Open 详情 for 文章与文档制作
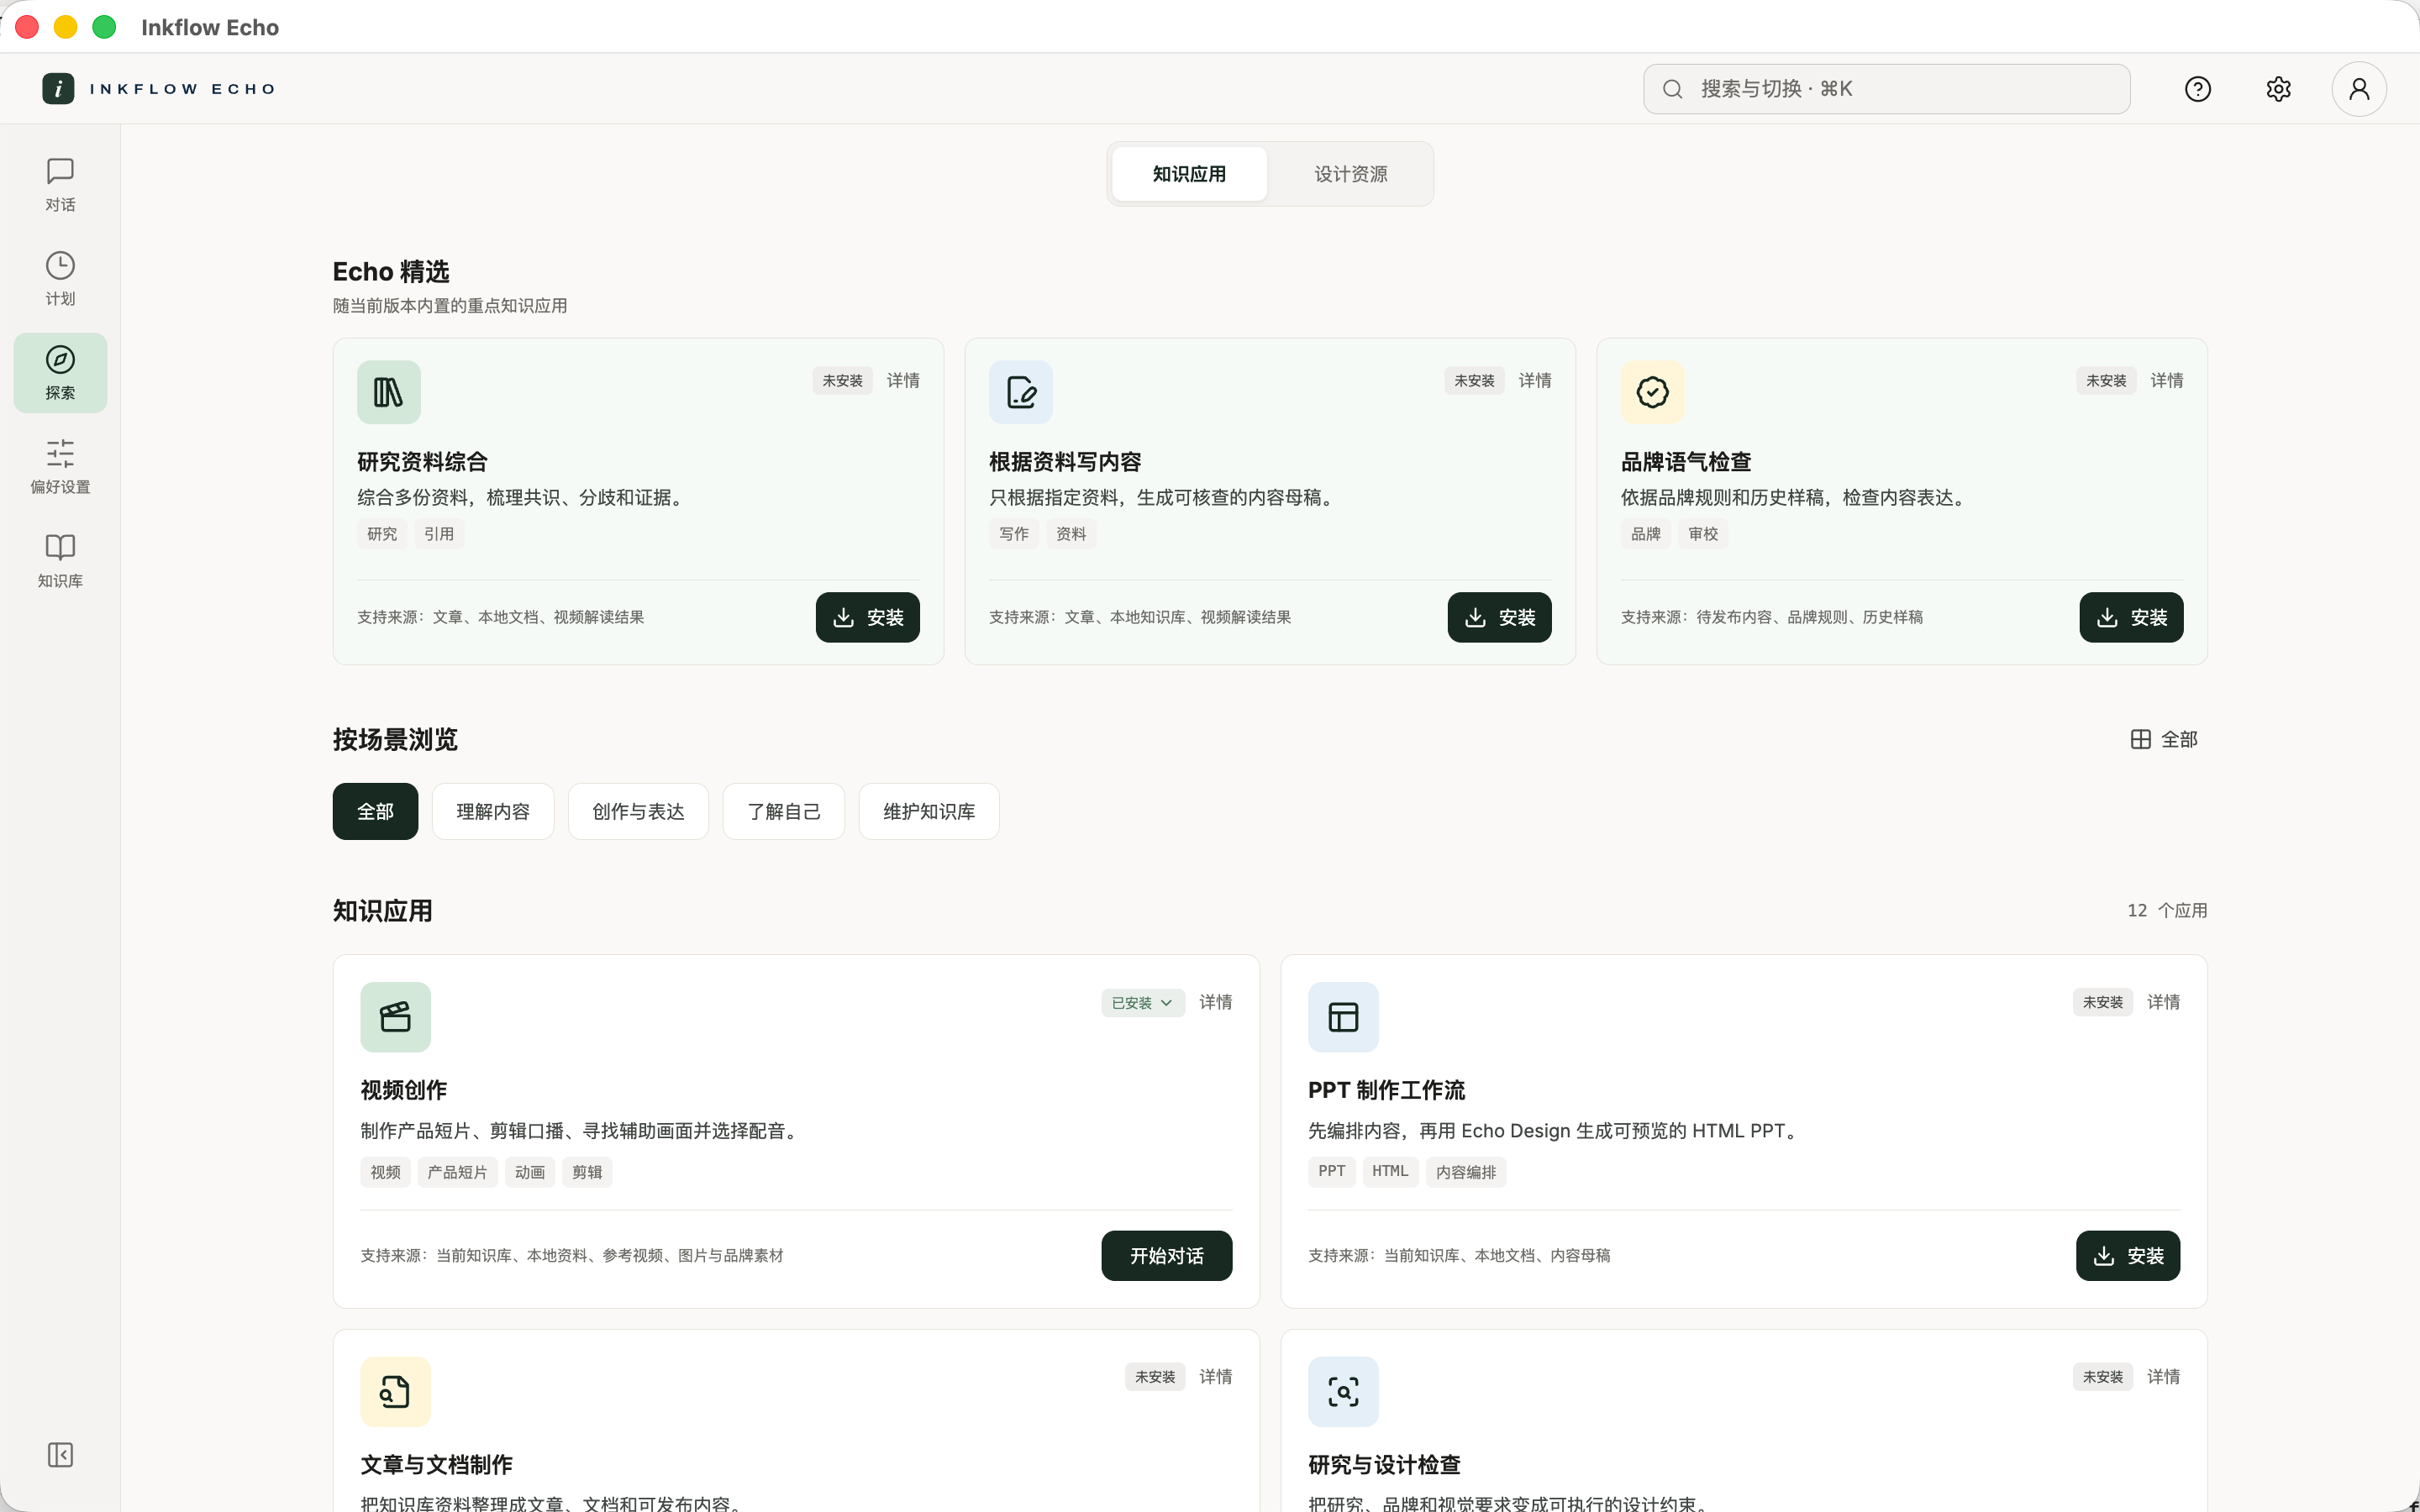Screen dimensions: 2420x1512 coord(1215,1377)
